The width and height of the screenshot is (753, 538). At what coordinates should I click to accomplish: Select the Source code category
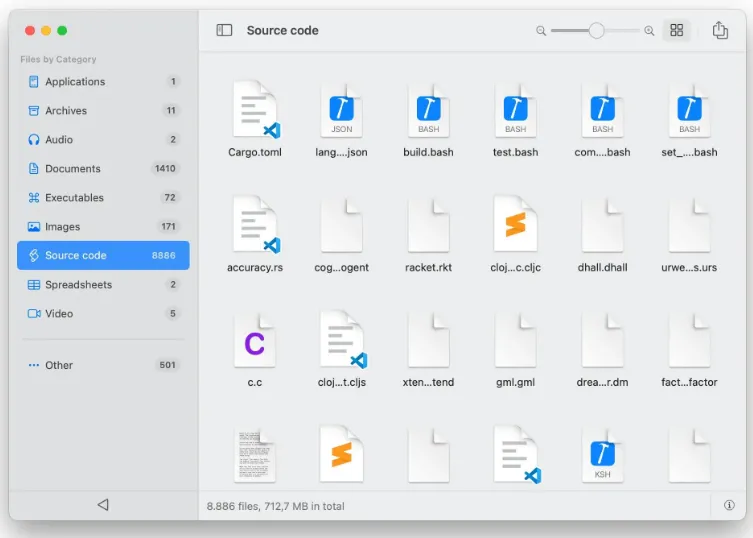103,256
